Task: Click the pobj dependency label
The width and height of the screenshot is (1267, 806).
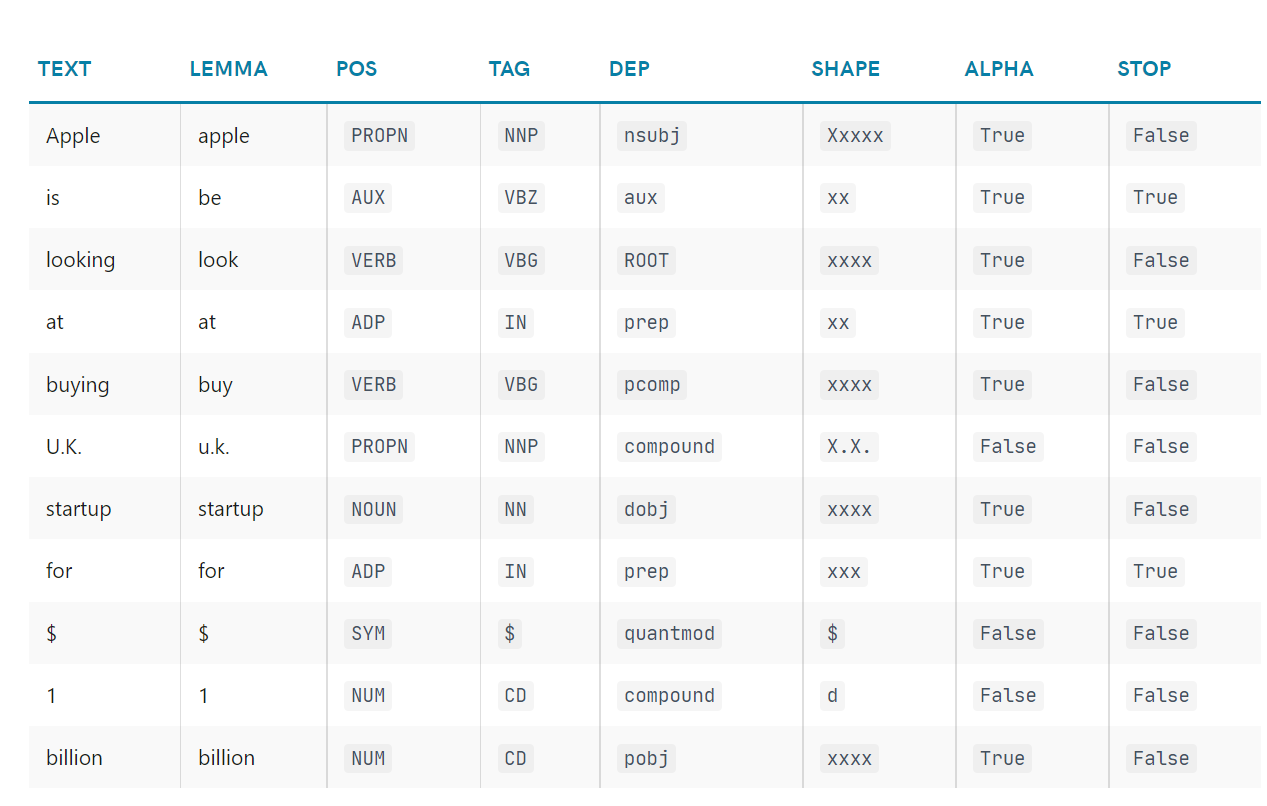Action: pyautogui.click(x=646, y=759)
